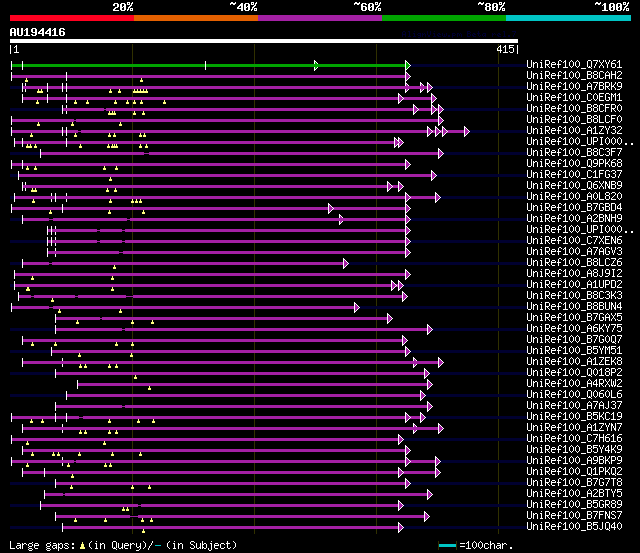Select the UniRef100_B7GAX5 label
The width and height of the screenshot is (640, 553).
point(574,318)
